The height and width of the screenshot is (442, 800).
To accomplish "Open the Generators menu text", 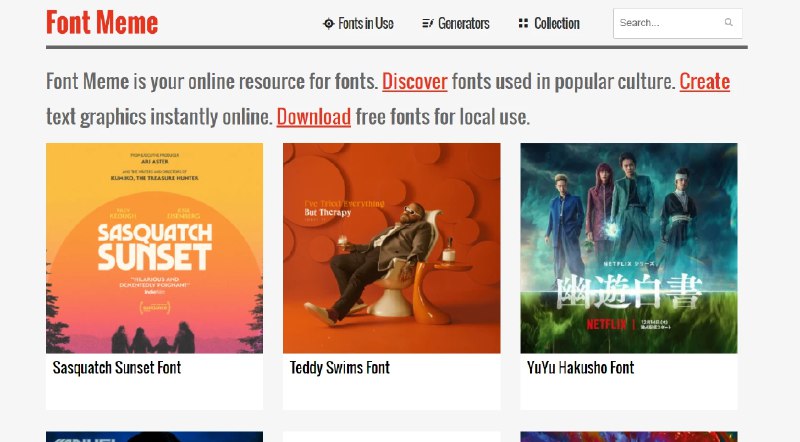I will [464, 23].
